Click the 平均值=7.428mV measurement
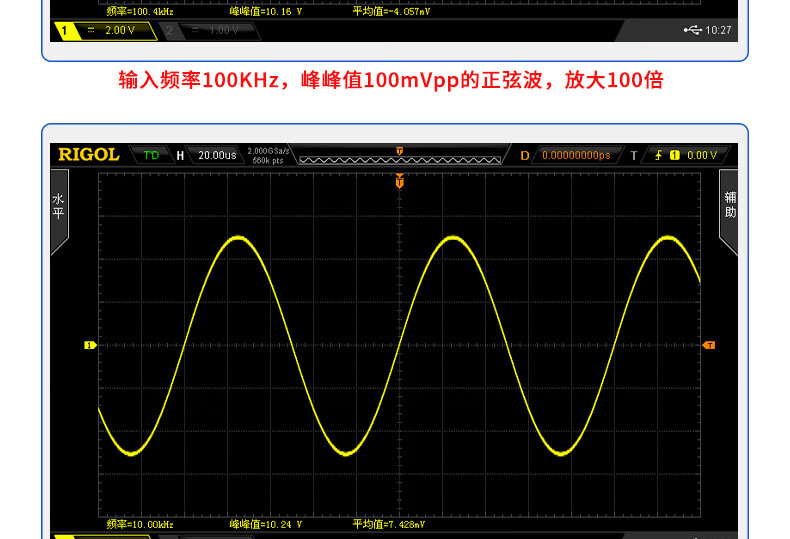Viewport: 790px width, 539px height. click(x=389, y=524)
